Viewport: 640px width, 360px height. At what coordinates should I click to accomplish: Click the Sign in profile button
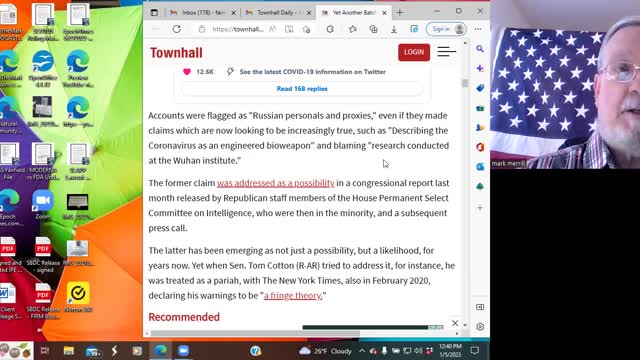coord(446,29)
